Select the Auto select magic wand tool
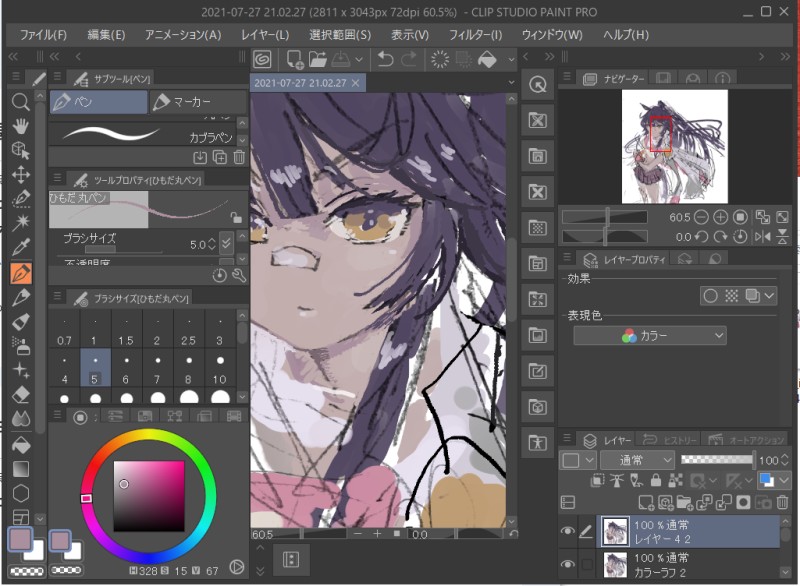The height and width of the screenshot is (586, 800). 20,223
